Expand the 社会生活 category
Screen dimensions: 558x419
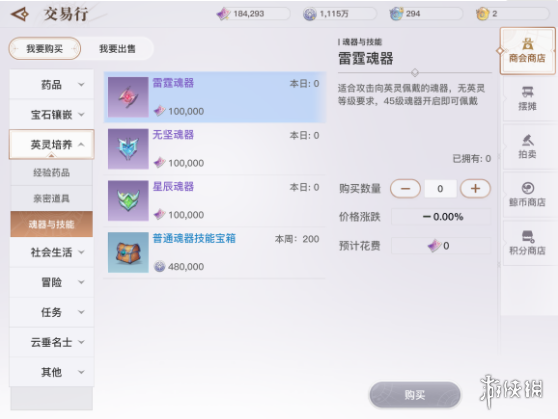52,252
